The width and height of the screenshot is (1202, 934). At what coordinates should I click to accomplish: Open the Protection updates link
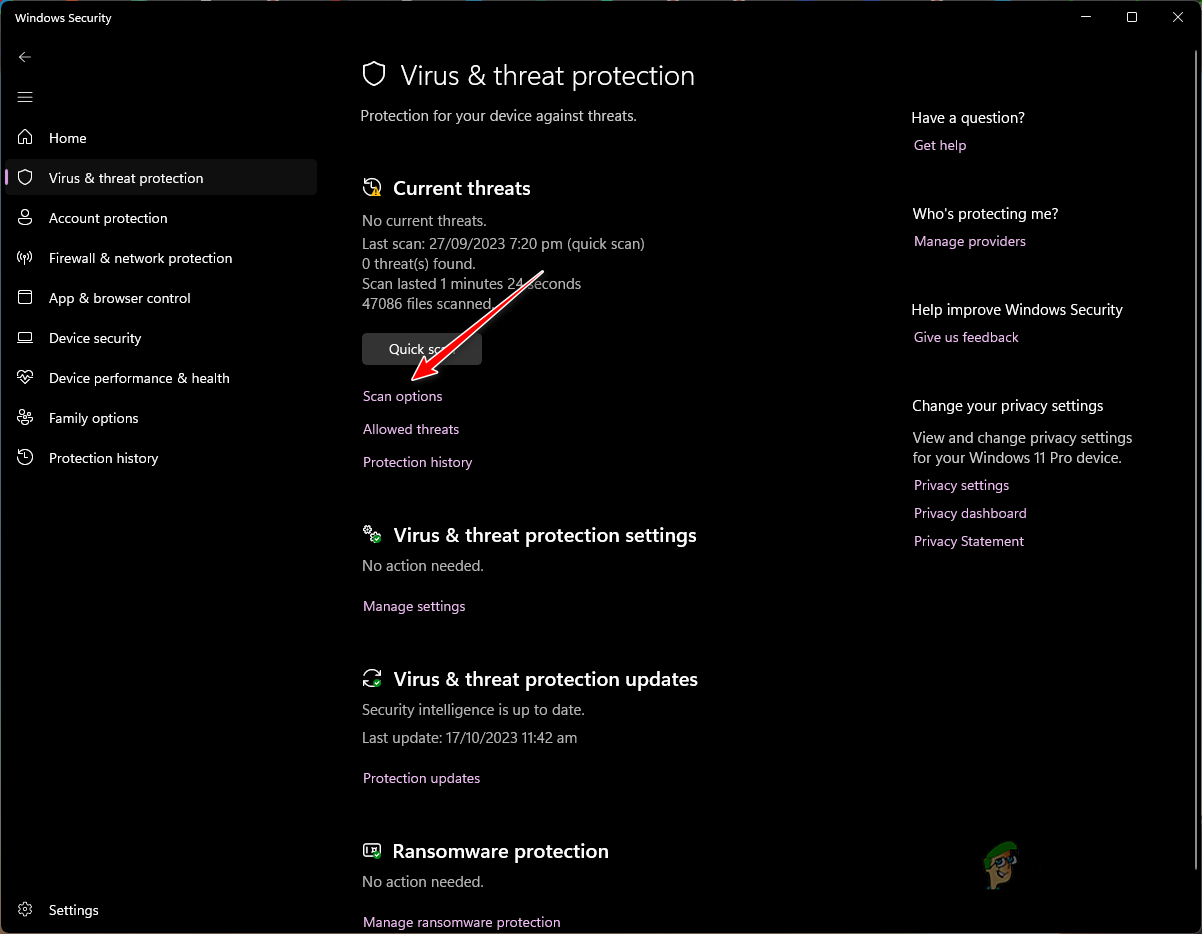[x=421, y=778]
